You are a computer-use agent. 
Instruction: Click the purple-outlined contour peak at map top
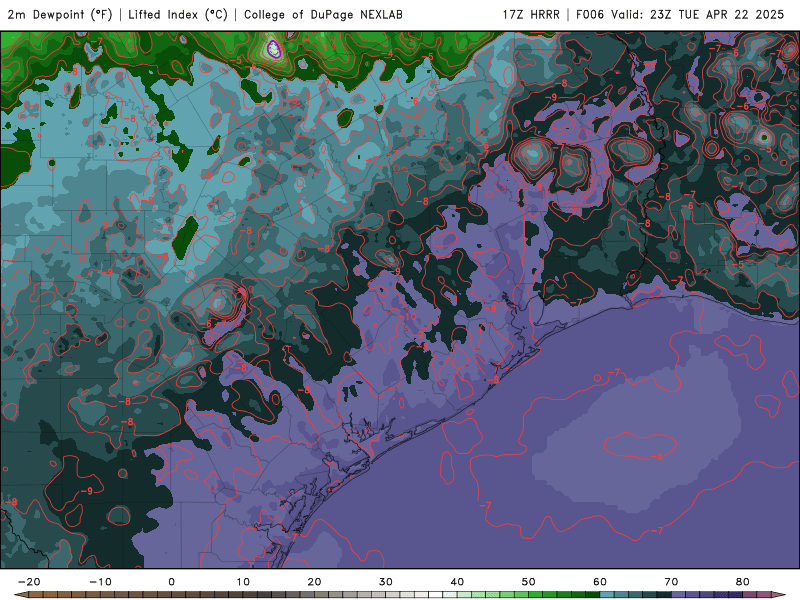click(x=273, y=49)
